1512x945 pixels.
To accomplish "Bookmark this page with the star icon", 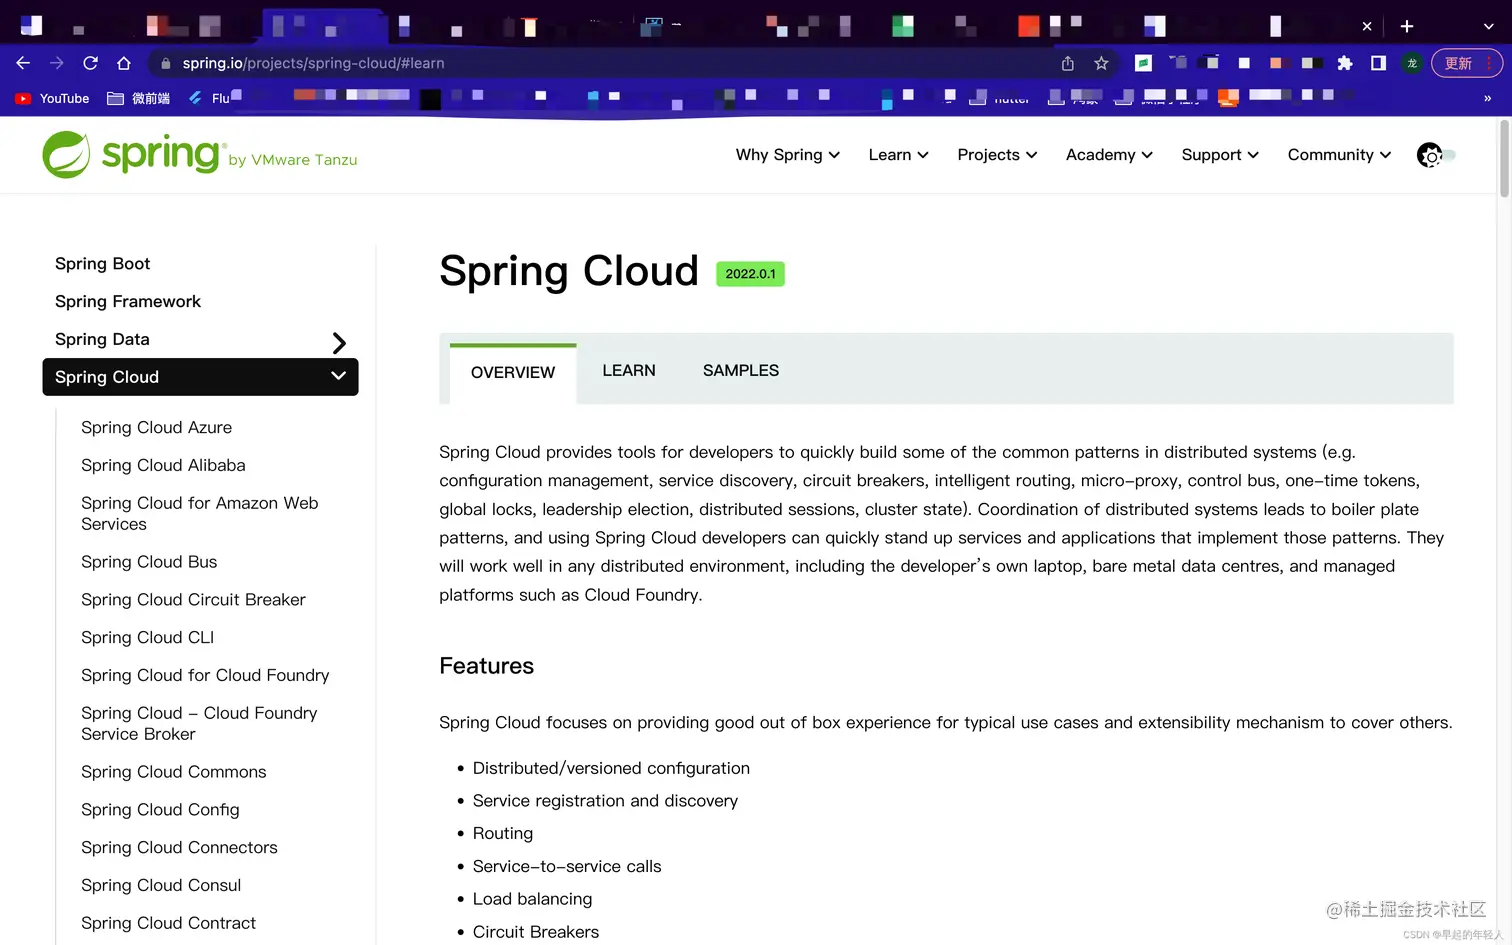I will [1101, 63].
